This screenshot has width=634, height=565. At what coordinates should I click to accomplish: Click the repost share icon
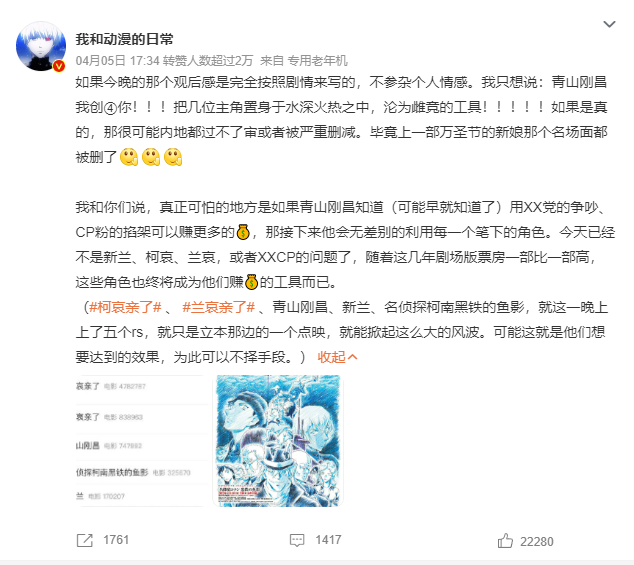point(85,540)
